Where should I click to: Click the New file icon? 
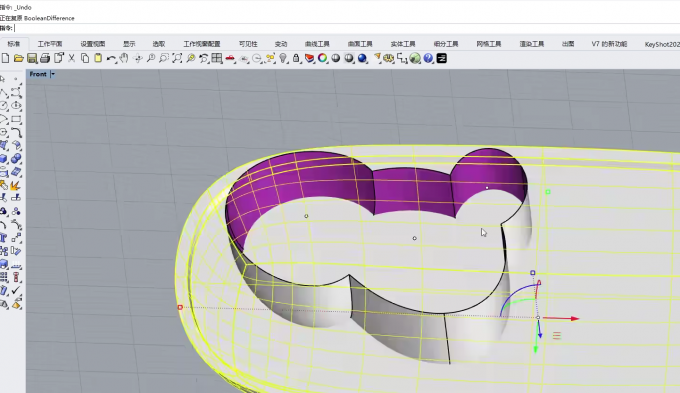6,58
